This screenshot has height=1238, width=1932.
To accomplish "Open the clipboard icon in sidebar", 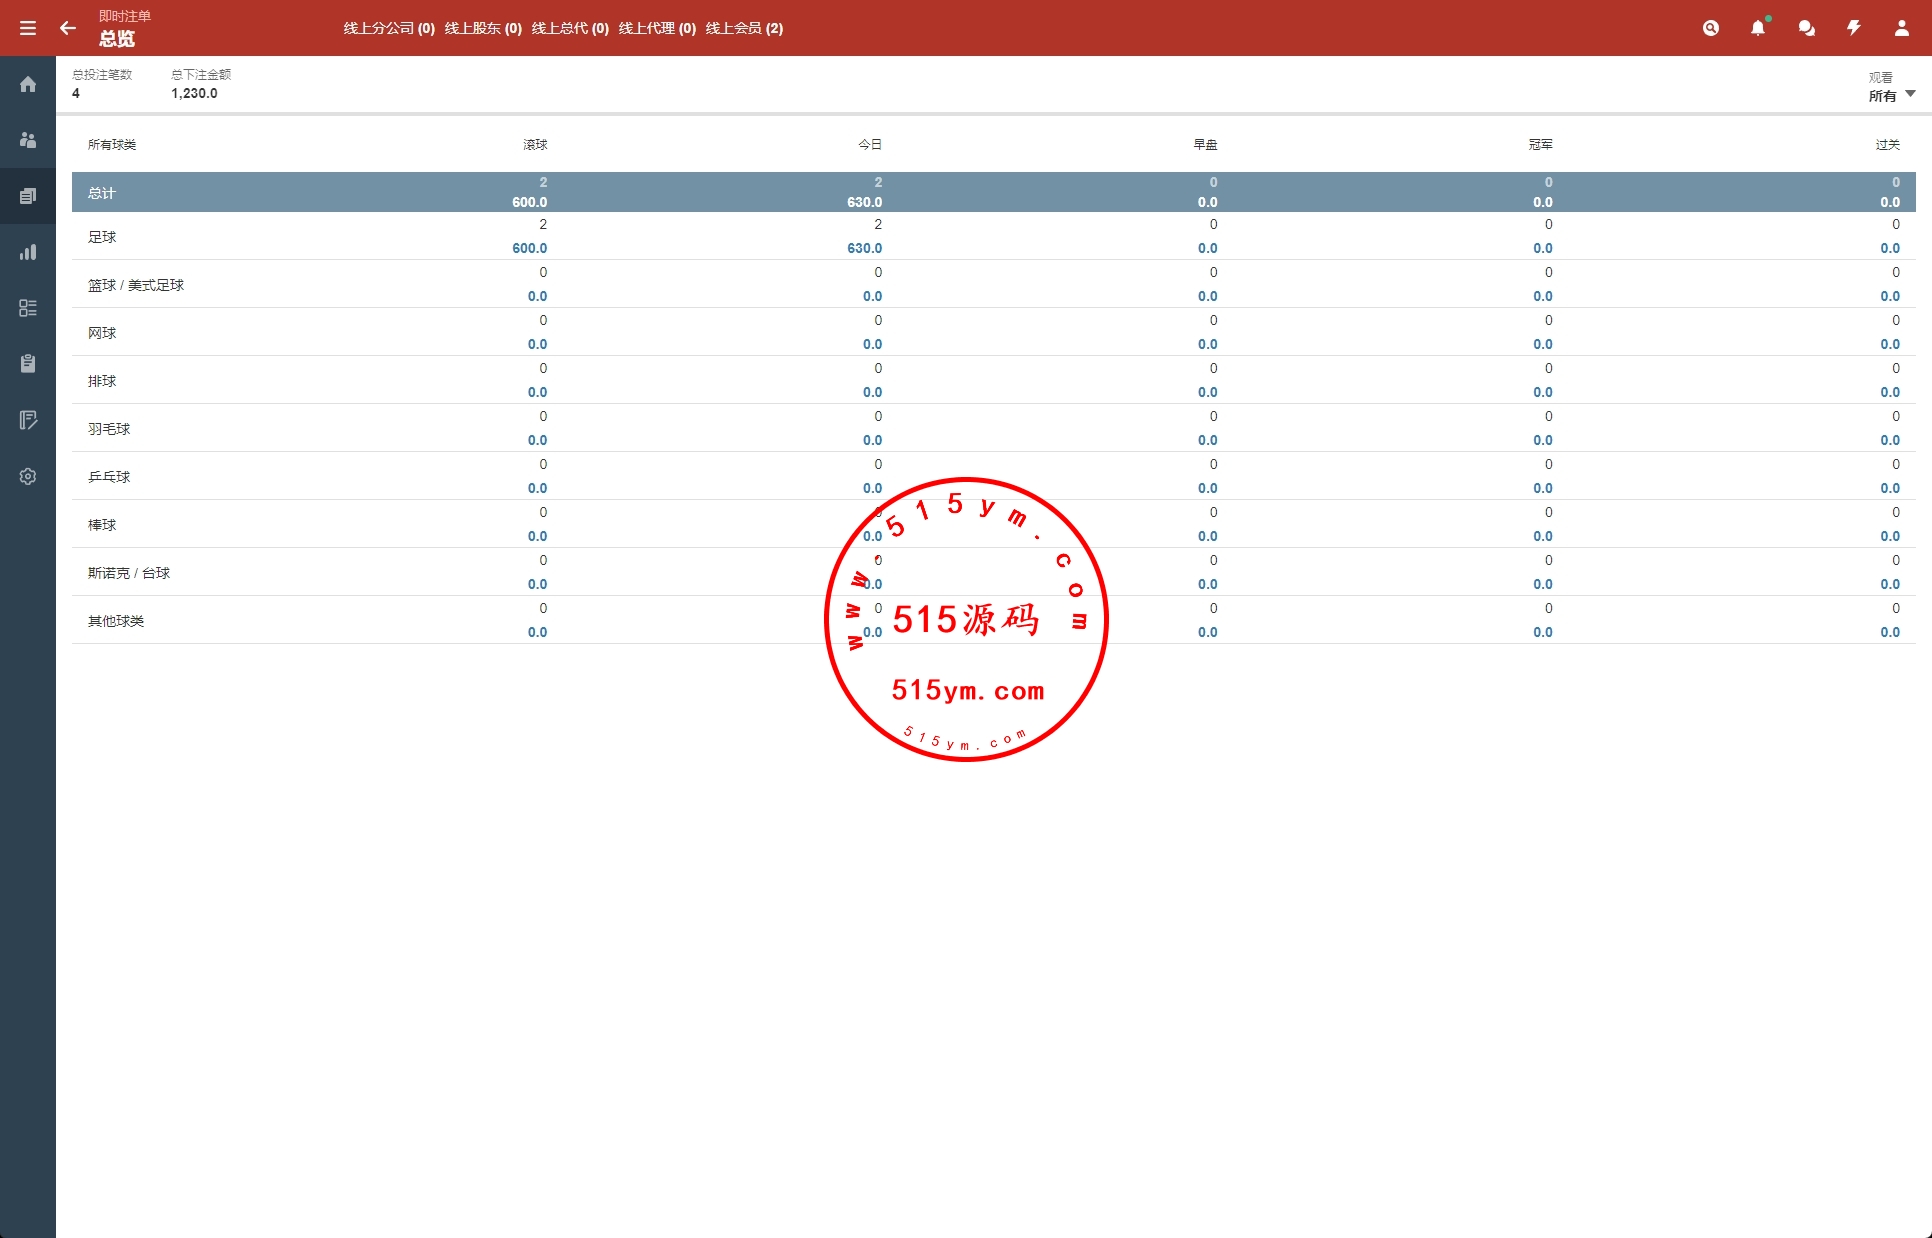I will pyautogui.click(x=28, y=364).
